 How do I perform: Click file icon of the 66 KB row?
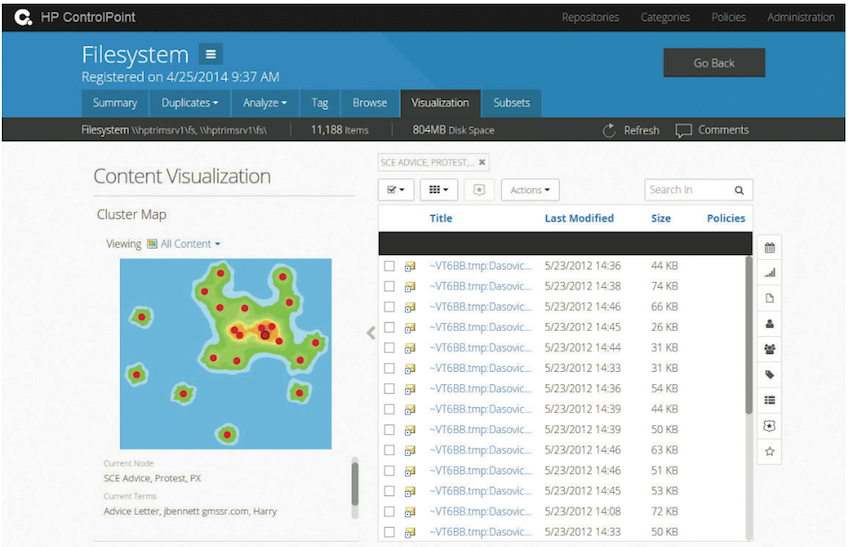(410, 307)
